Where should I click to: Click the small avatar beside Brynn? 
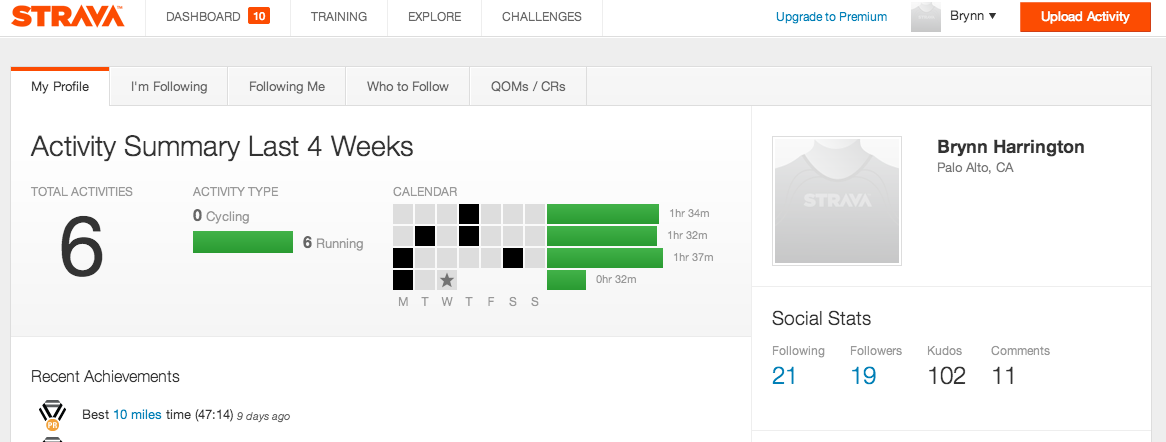click(x=926, y=17)
